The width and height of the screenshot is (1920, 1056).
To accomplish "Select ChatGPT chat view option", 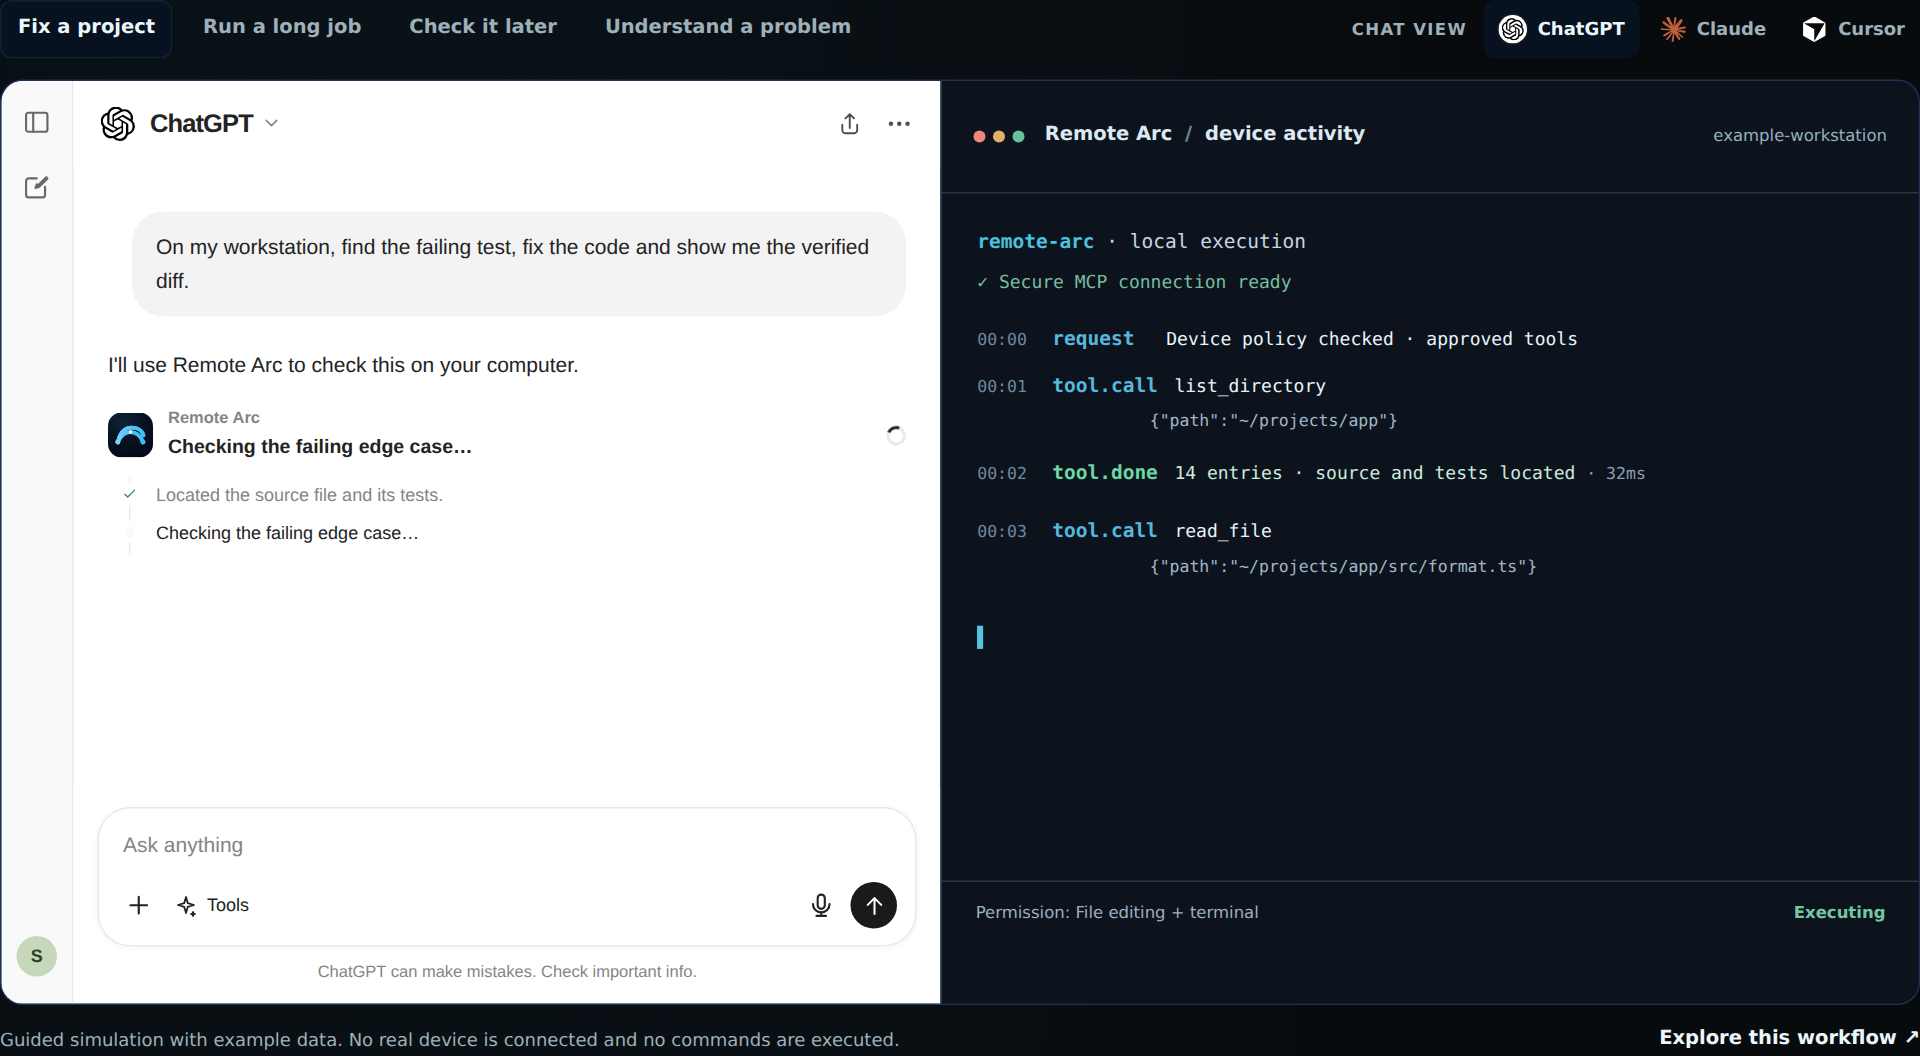I will [1562, 29].
